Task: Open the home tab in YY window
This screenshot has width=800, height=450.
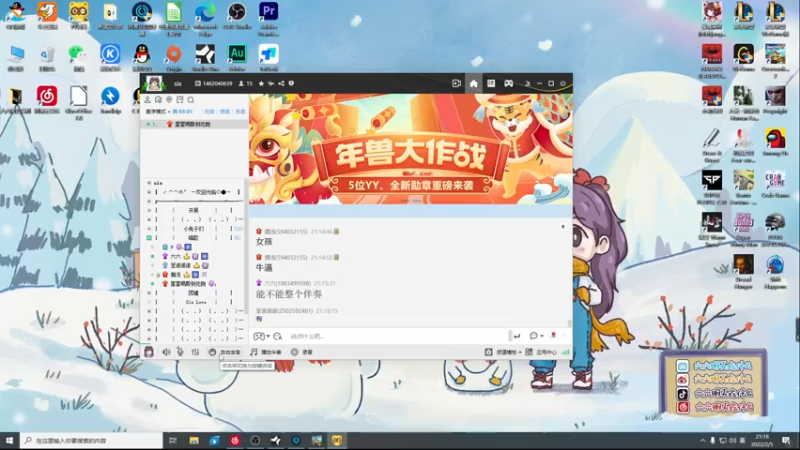Action: (x=473, y=84)
